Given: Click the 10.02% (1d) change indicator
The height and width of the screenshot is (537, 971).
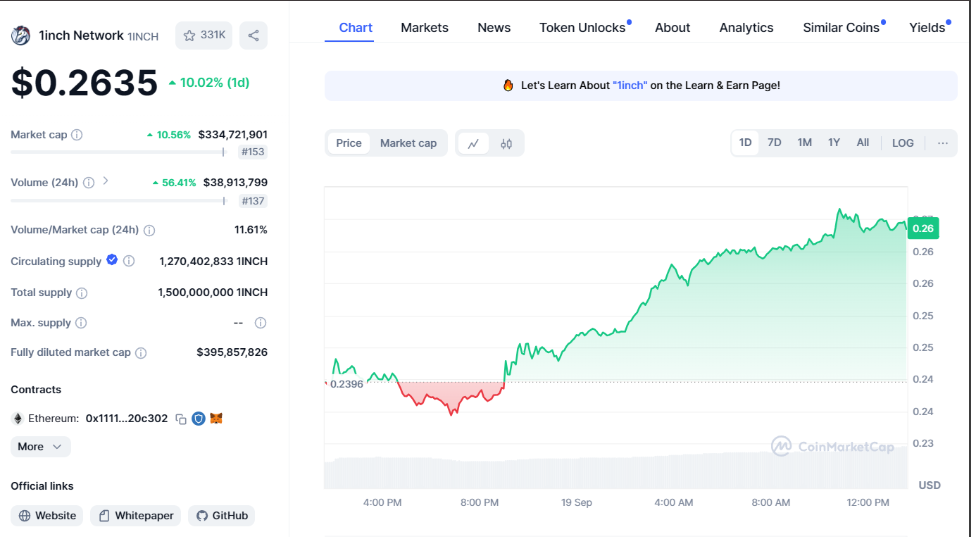Looking at the screenshot, I should coord(209,82).
